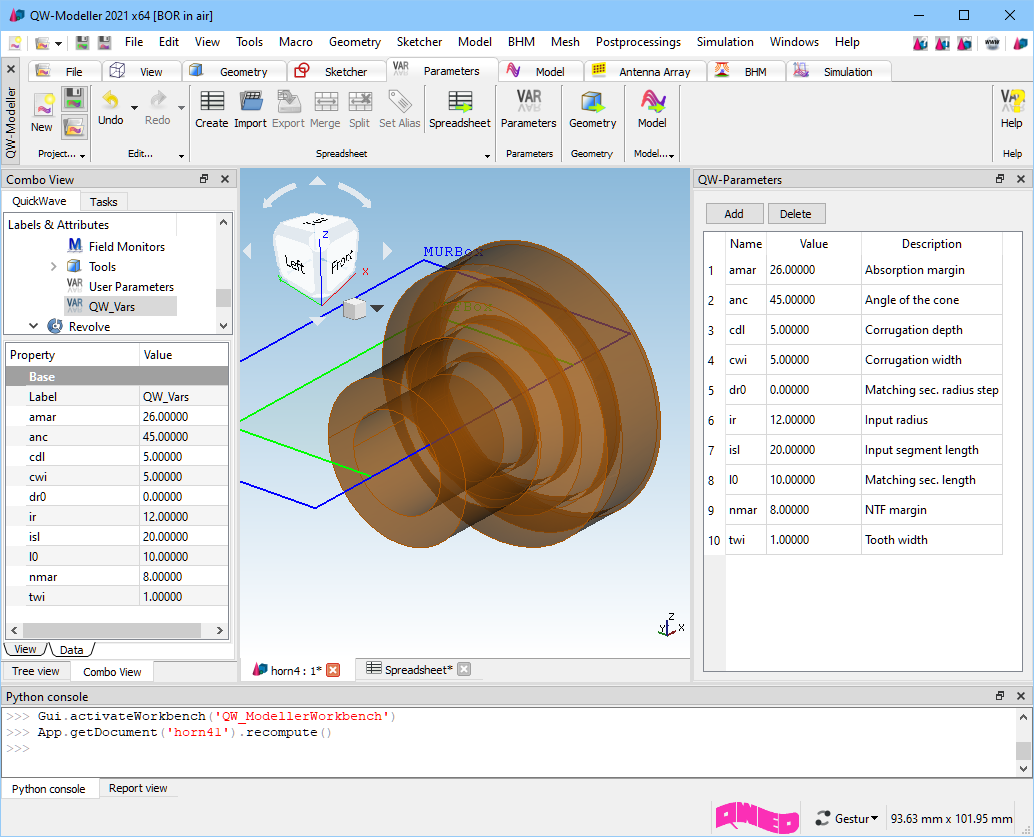This screenshot has width=1034, height=837.
Task: Expand the Spreadsheet group dropdown arrow
Action: click(x=487, y=156)
